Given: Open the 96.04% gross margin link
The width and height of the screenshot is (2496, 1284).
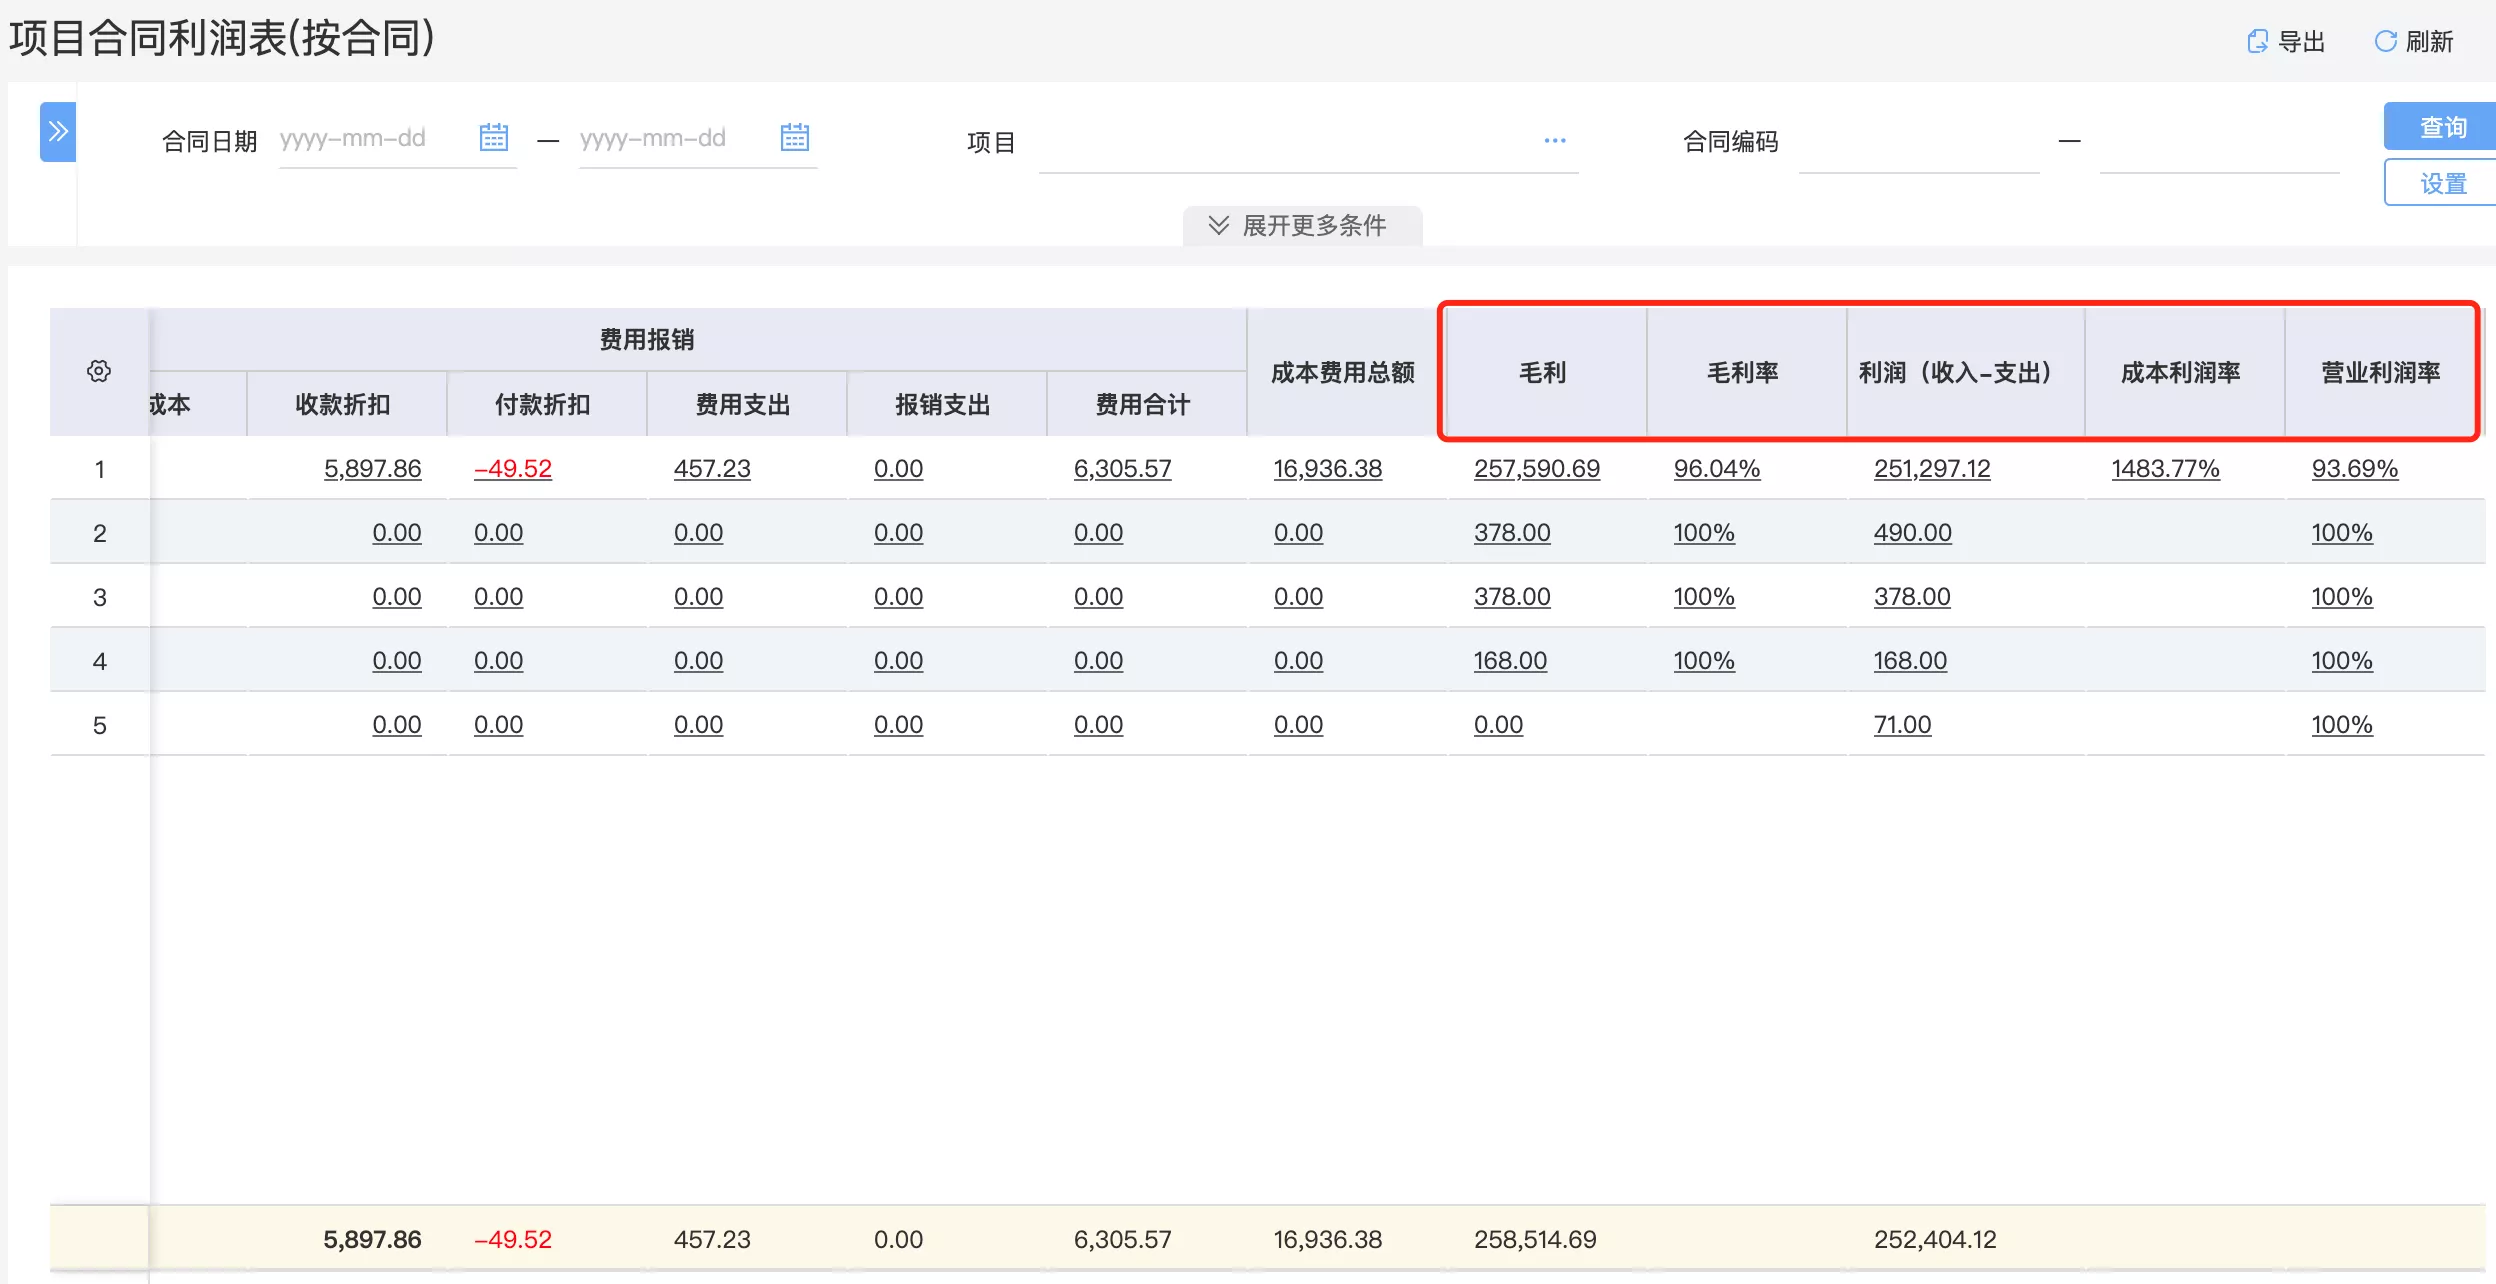Looking at the screenshot, I should point(1717,468).
